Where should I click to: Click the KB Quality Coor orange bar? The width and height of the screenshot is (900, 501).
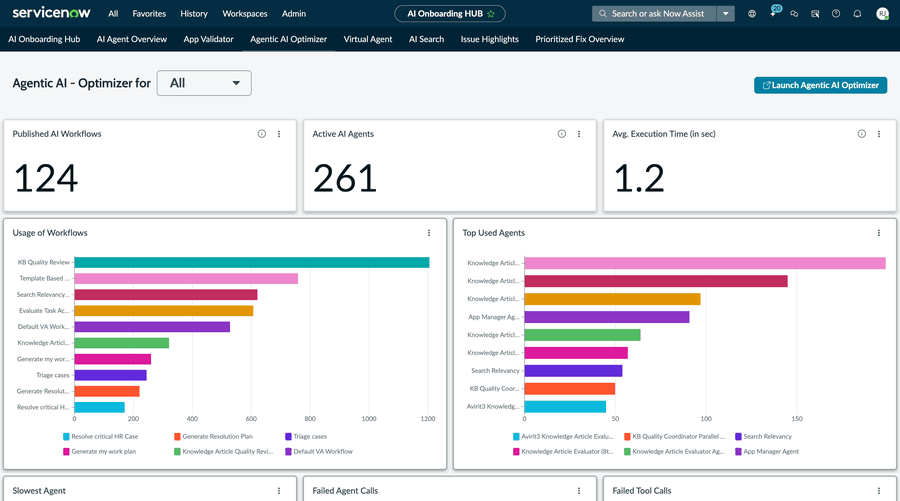570,389
